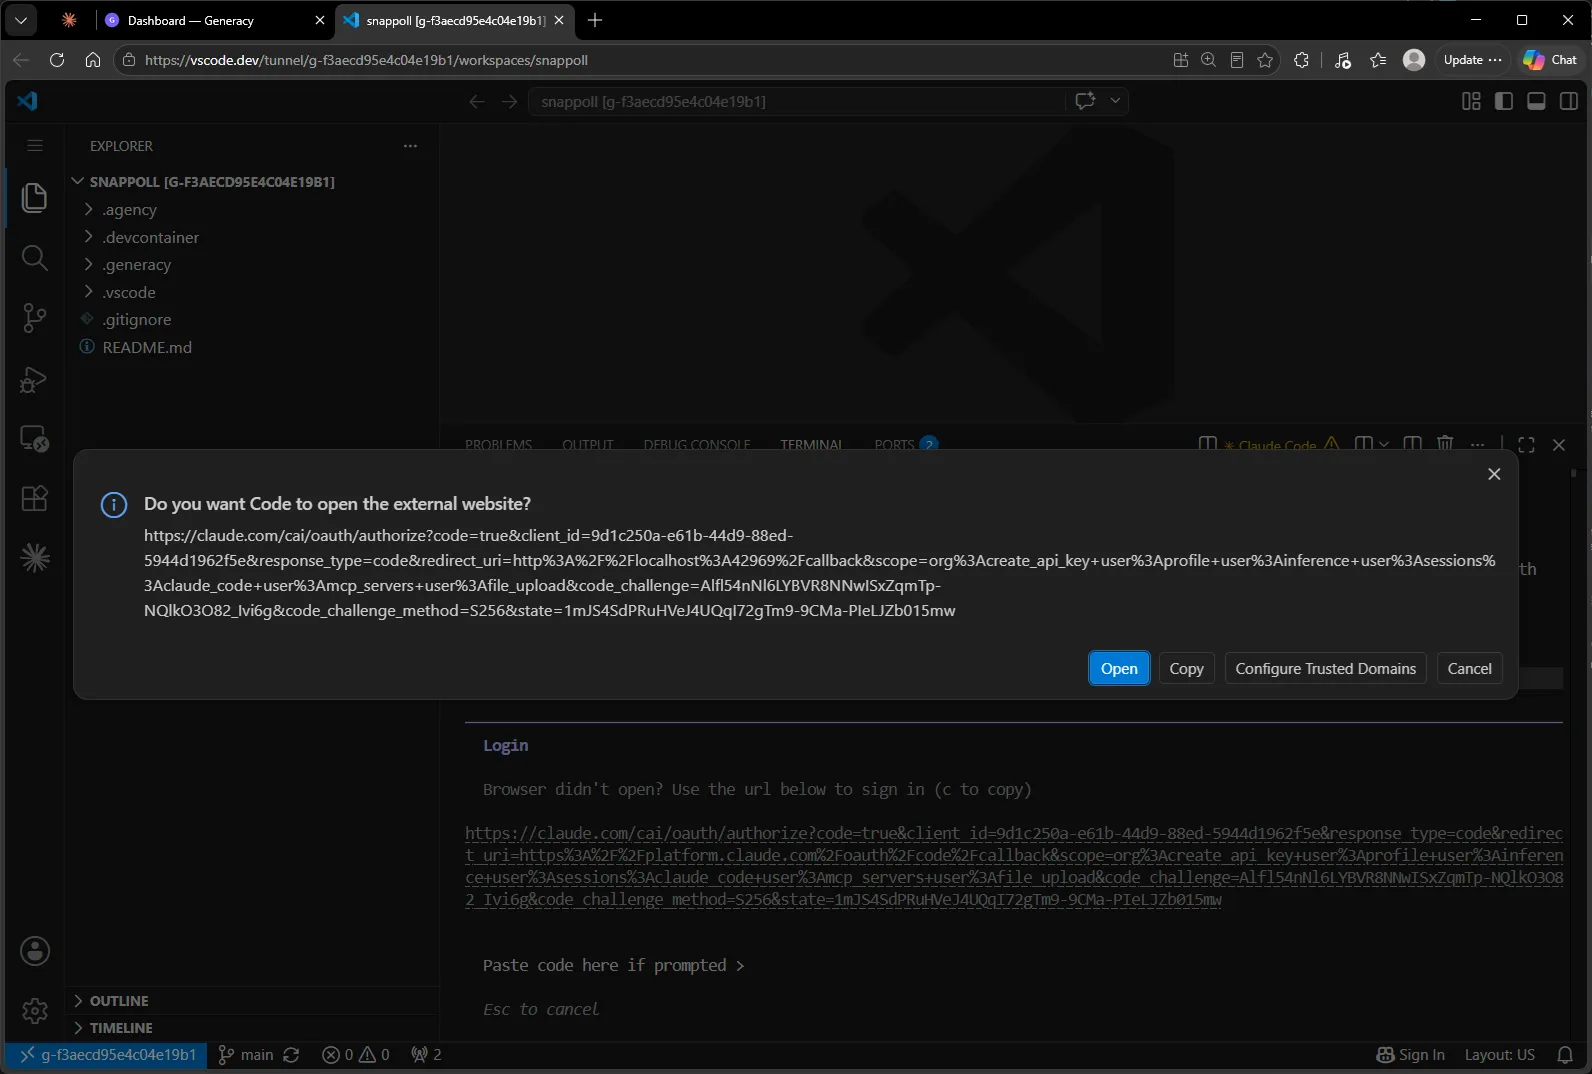The image size is (1592, 1074).
Task: Open the command center dropdown chevron
Action: pos(1115,101)
